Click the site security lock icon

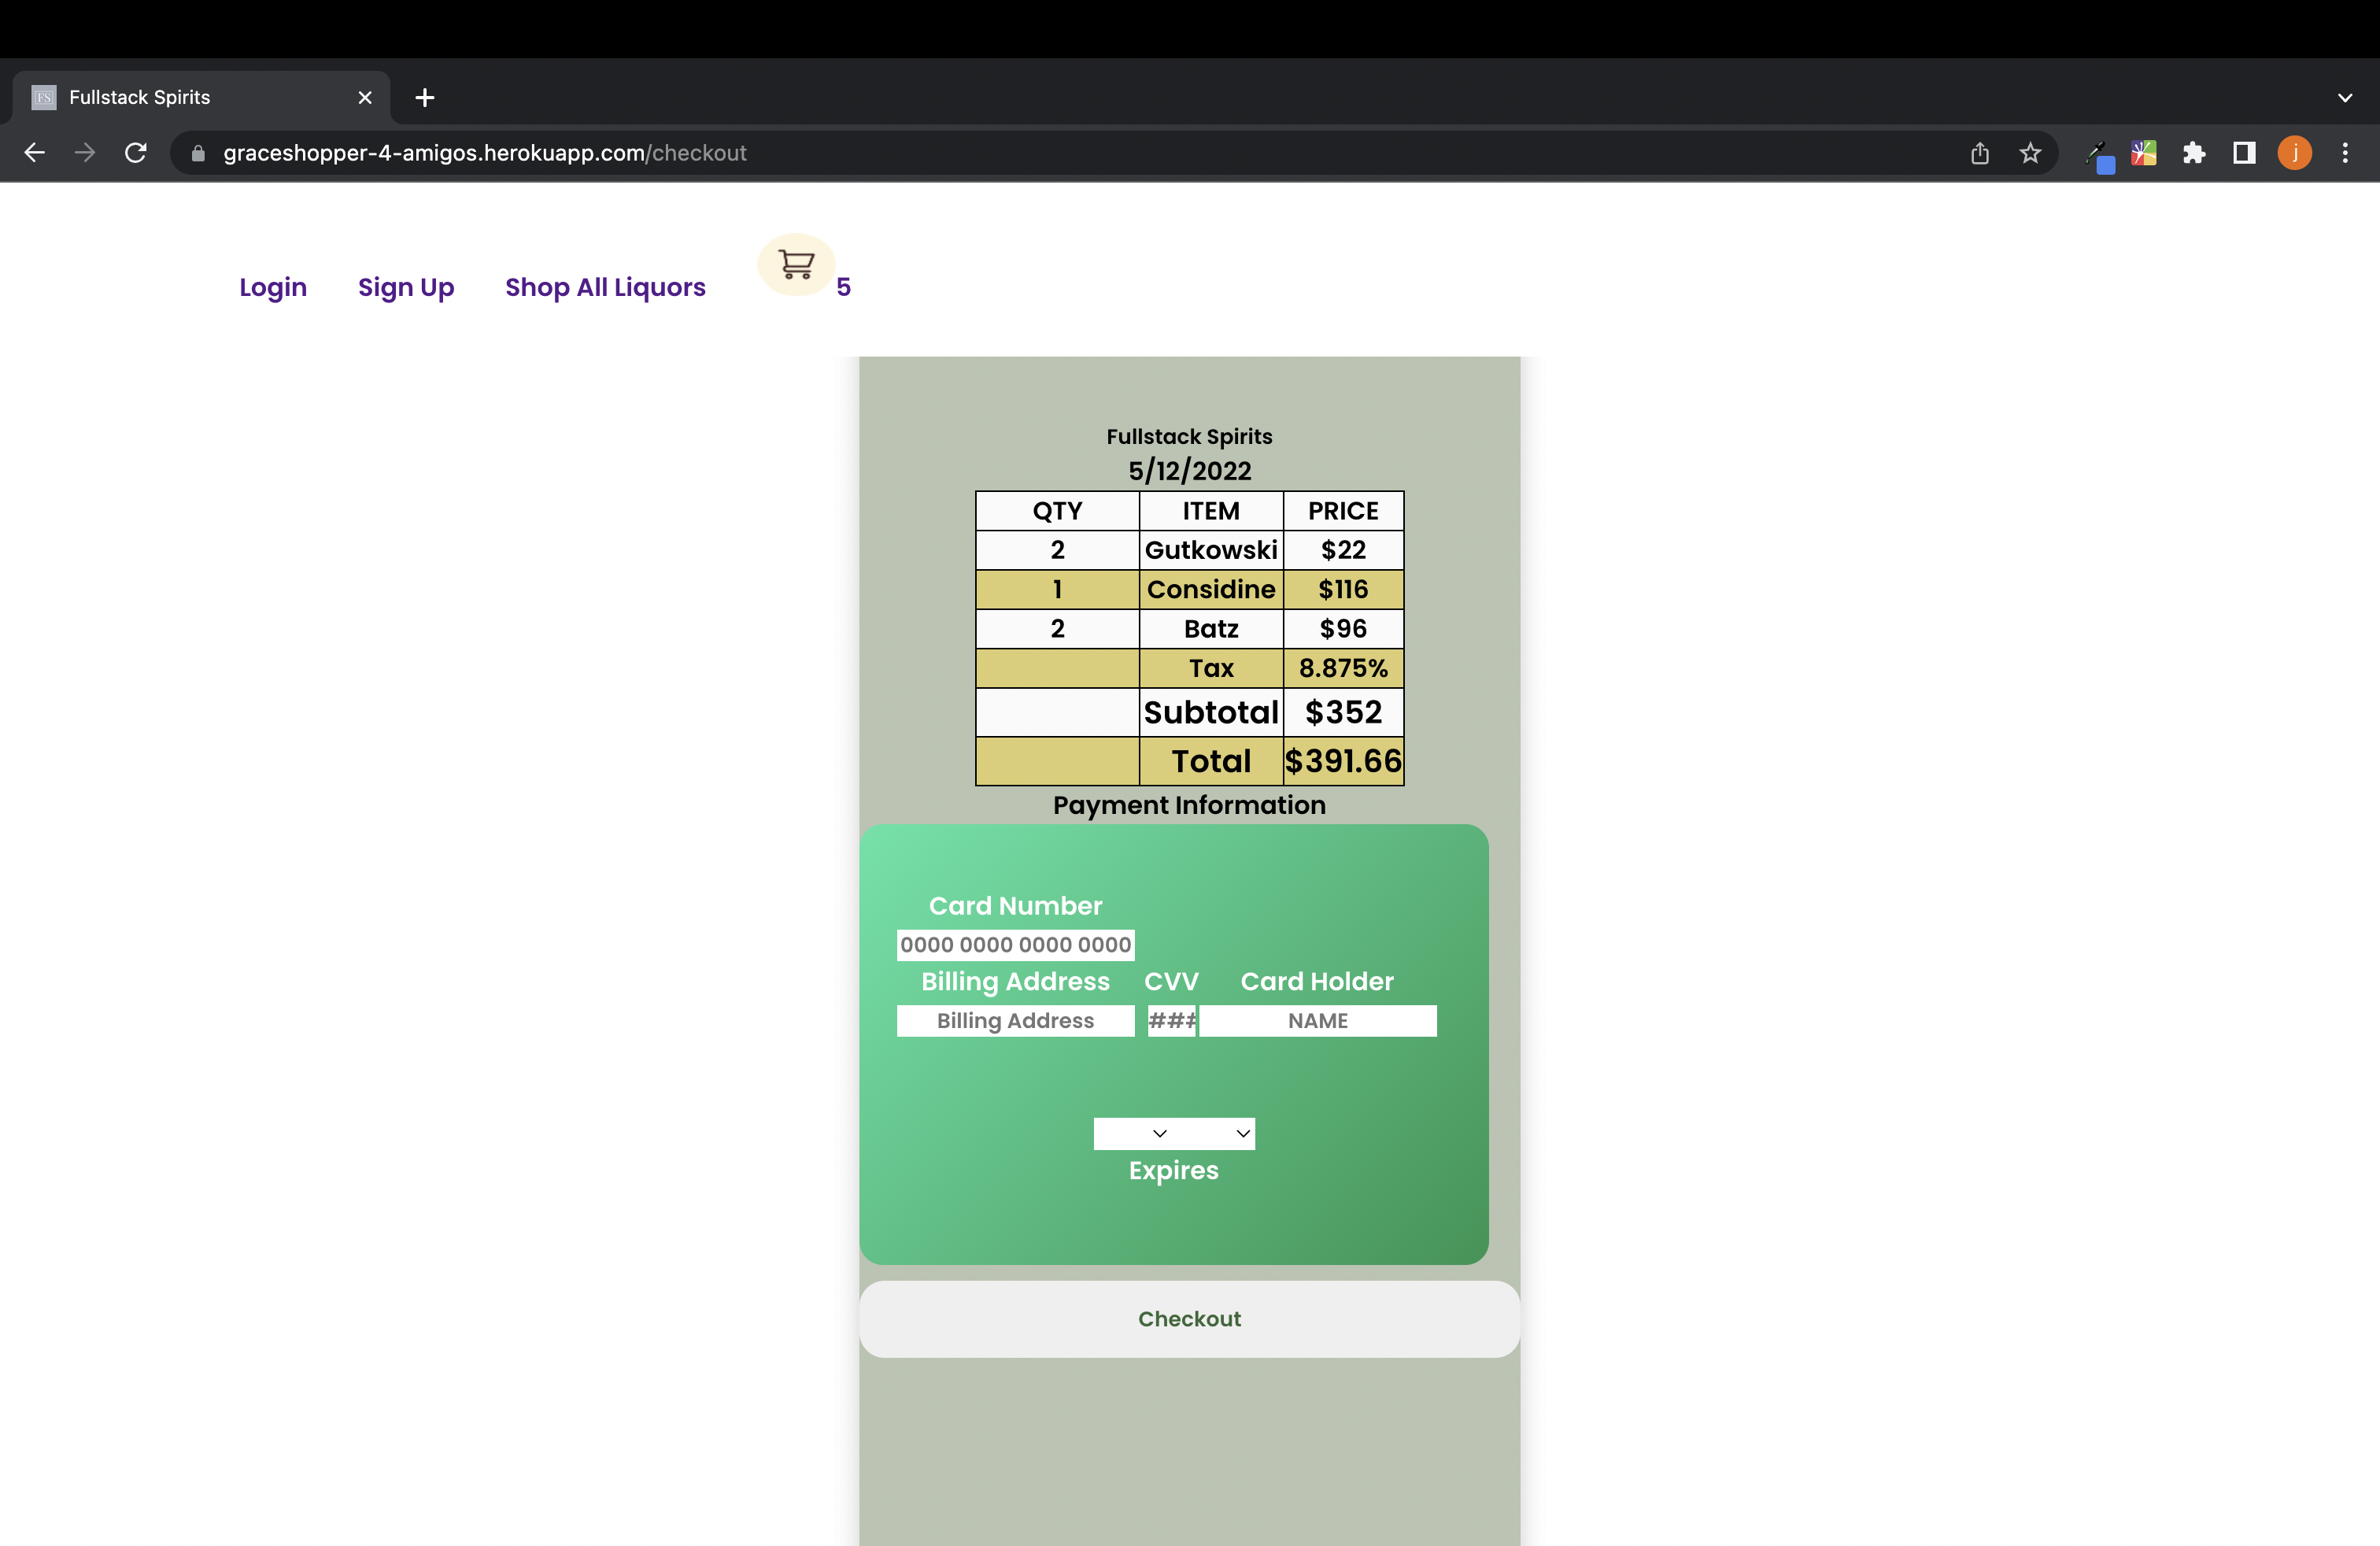click(x=197, y=152)
